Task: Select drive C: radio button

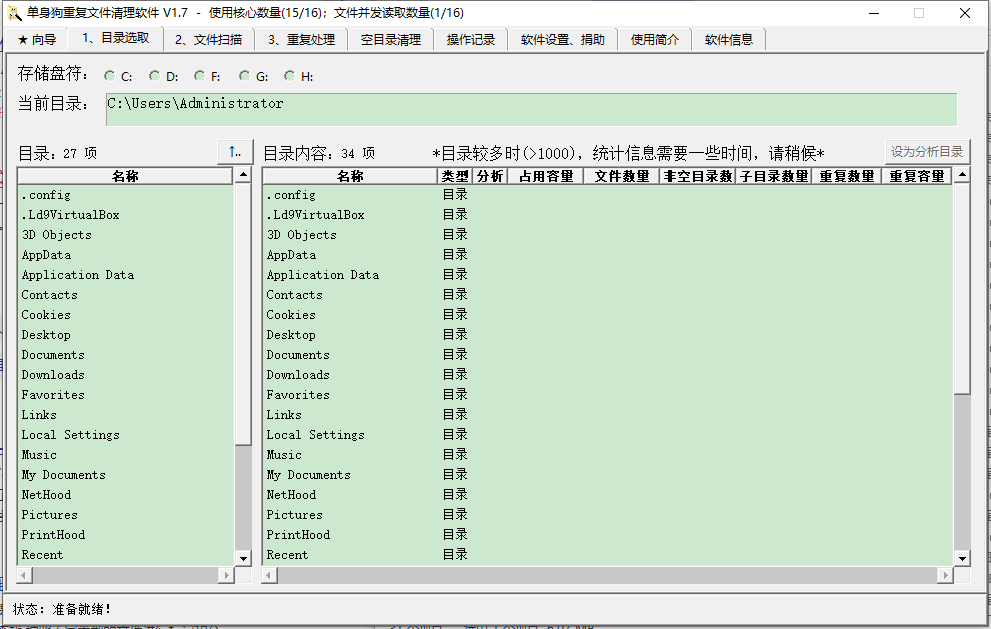Action: pos(110,76)
